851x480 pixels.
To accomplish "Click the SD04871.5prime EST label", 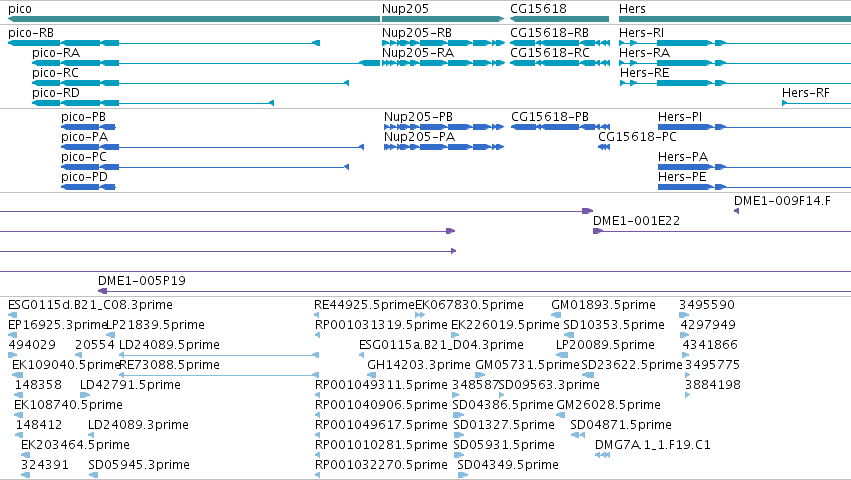I will 621,425.
